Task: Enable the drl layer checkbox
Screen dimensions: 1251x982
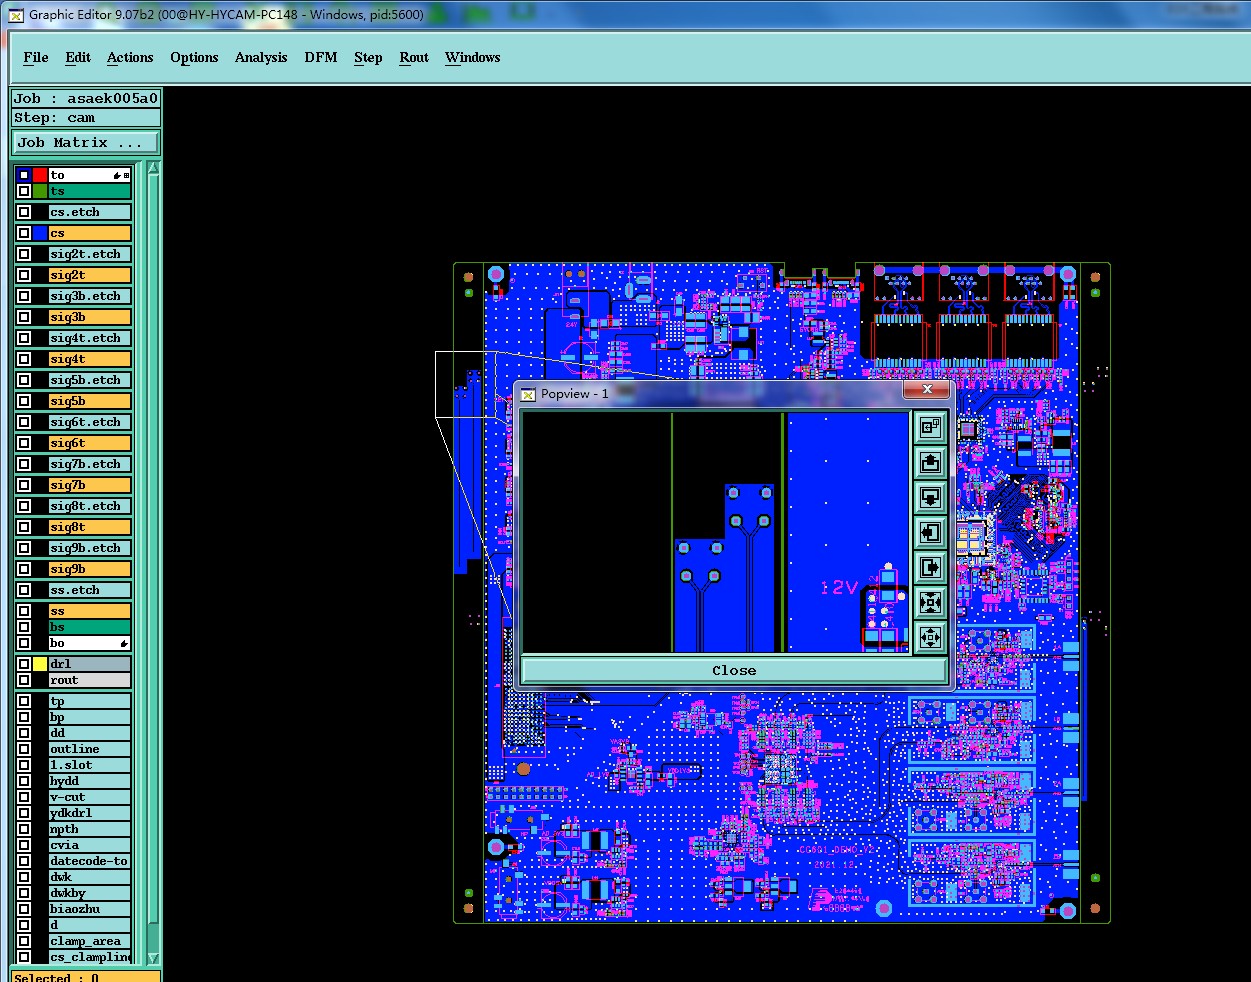Action: point(24,664)
